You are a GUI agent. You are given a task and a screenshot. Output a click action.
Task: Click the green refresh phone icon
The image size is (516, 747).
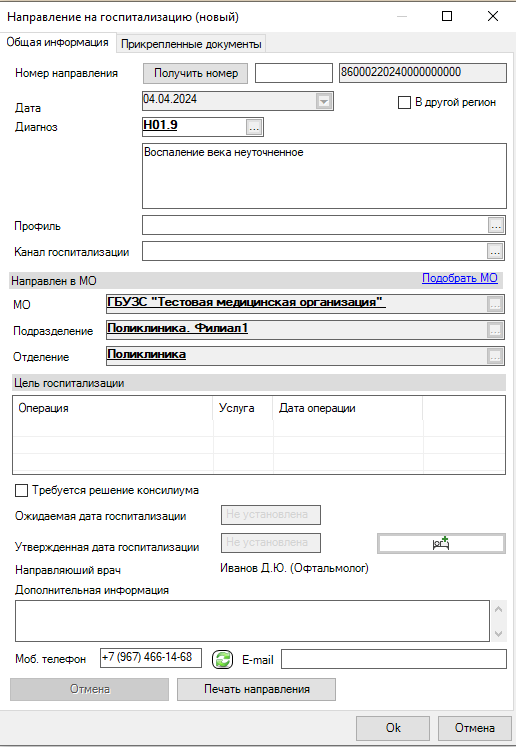click(x=223, y=659)
